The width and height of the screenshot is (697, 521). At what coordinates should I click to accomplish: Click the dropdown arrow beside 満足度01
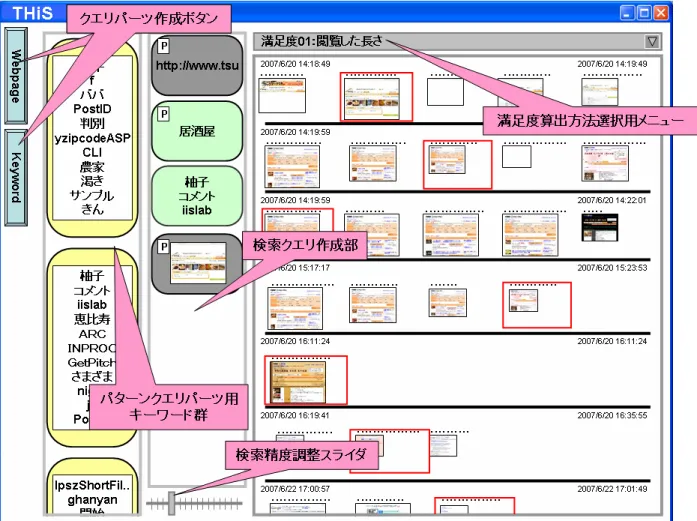(652, 42)
